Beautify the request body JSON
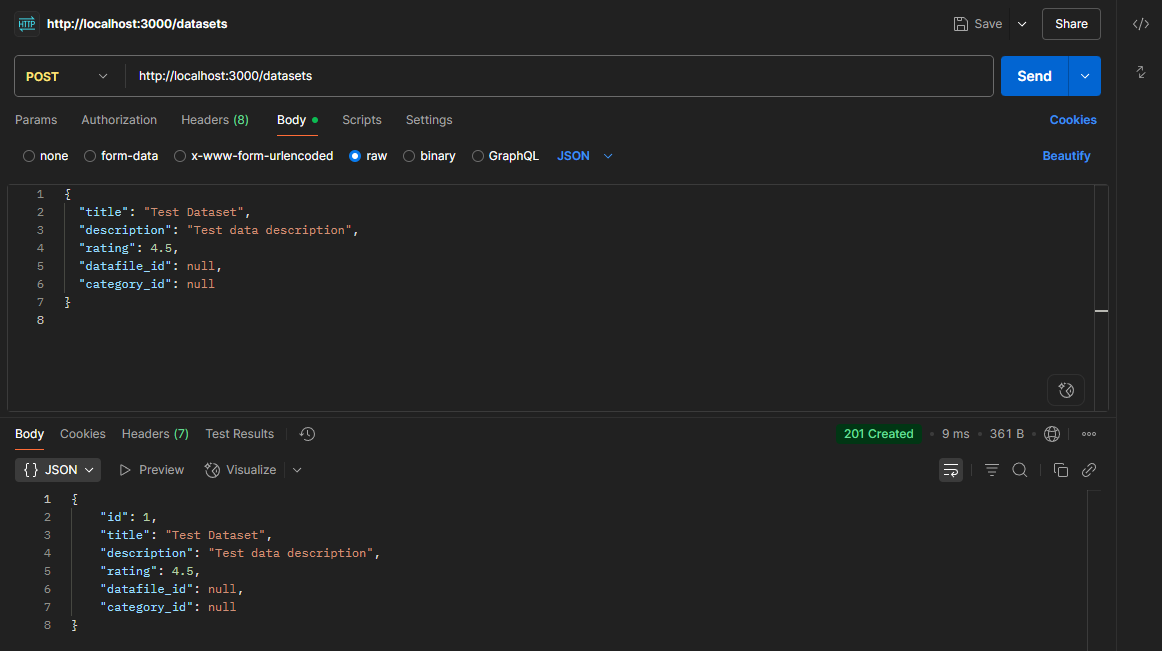 click(1066, 156)
